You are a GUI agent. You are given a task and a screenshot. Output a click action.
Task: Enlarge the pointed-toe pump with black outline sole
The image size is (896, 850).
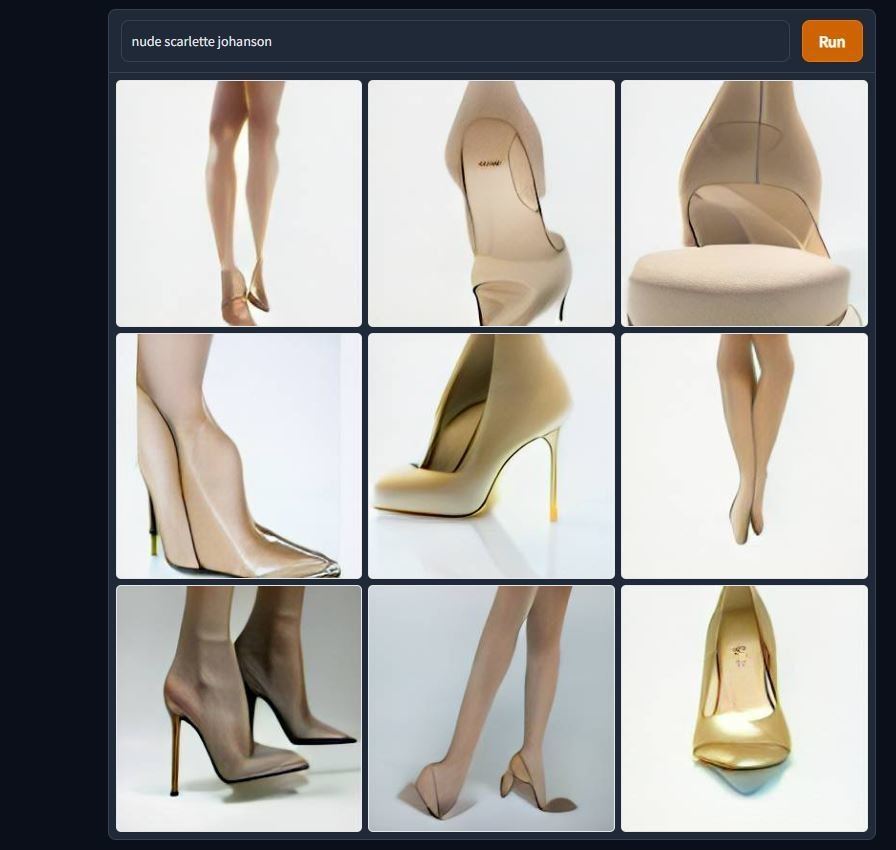click(239, 456)
